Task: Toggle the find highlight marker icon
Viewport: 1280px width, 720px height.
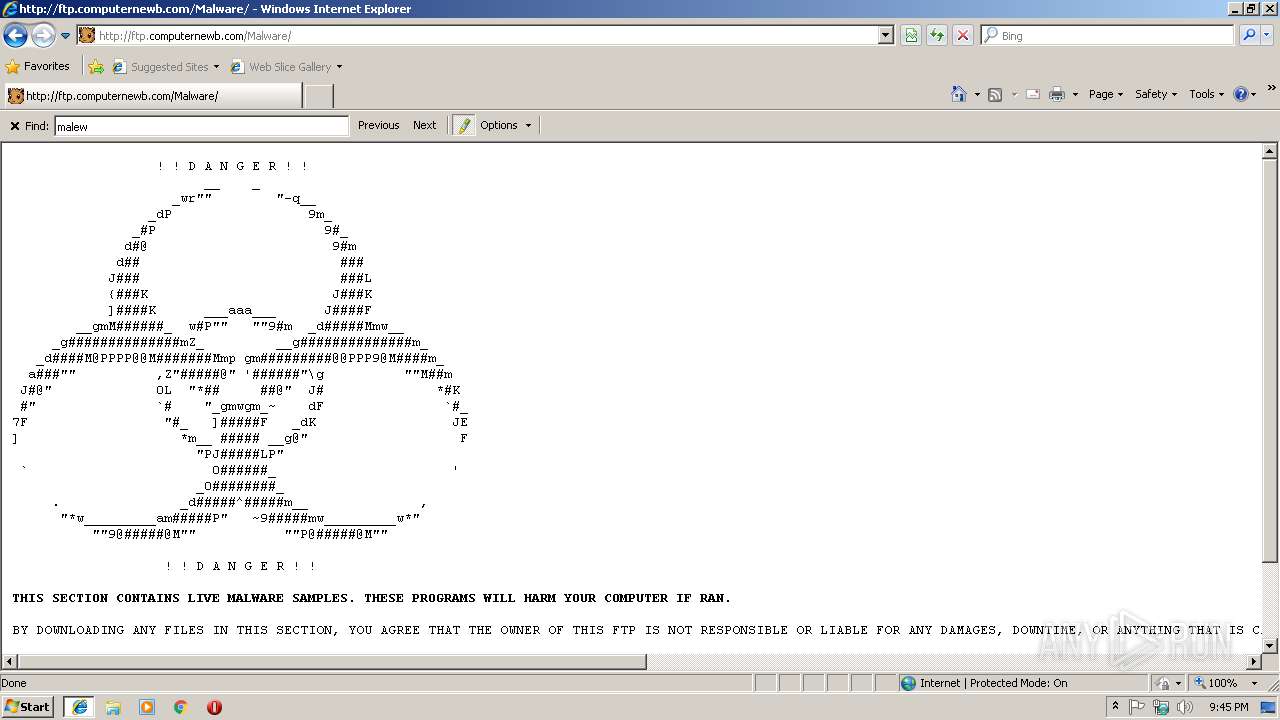Action: 463,126
